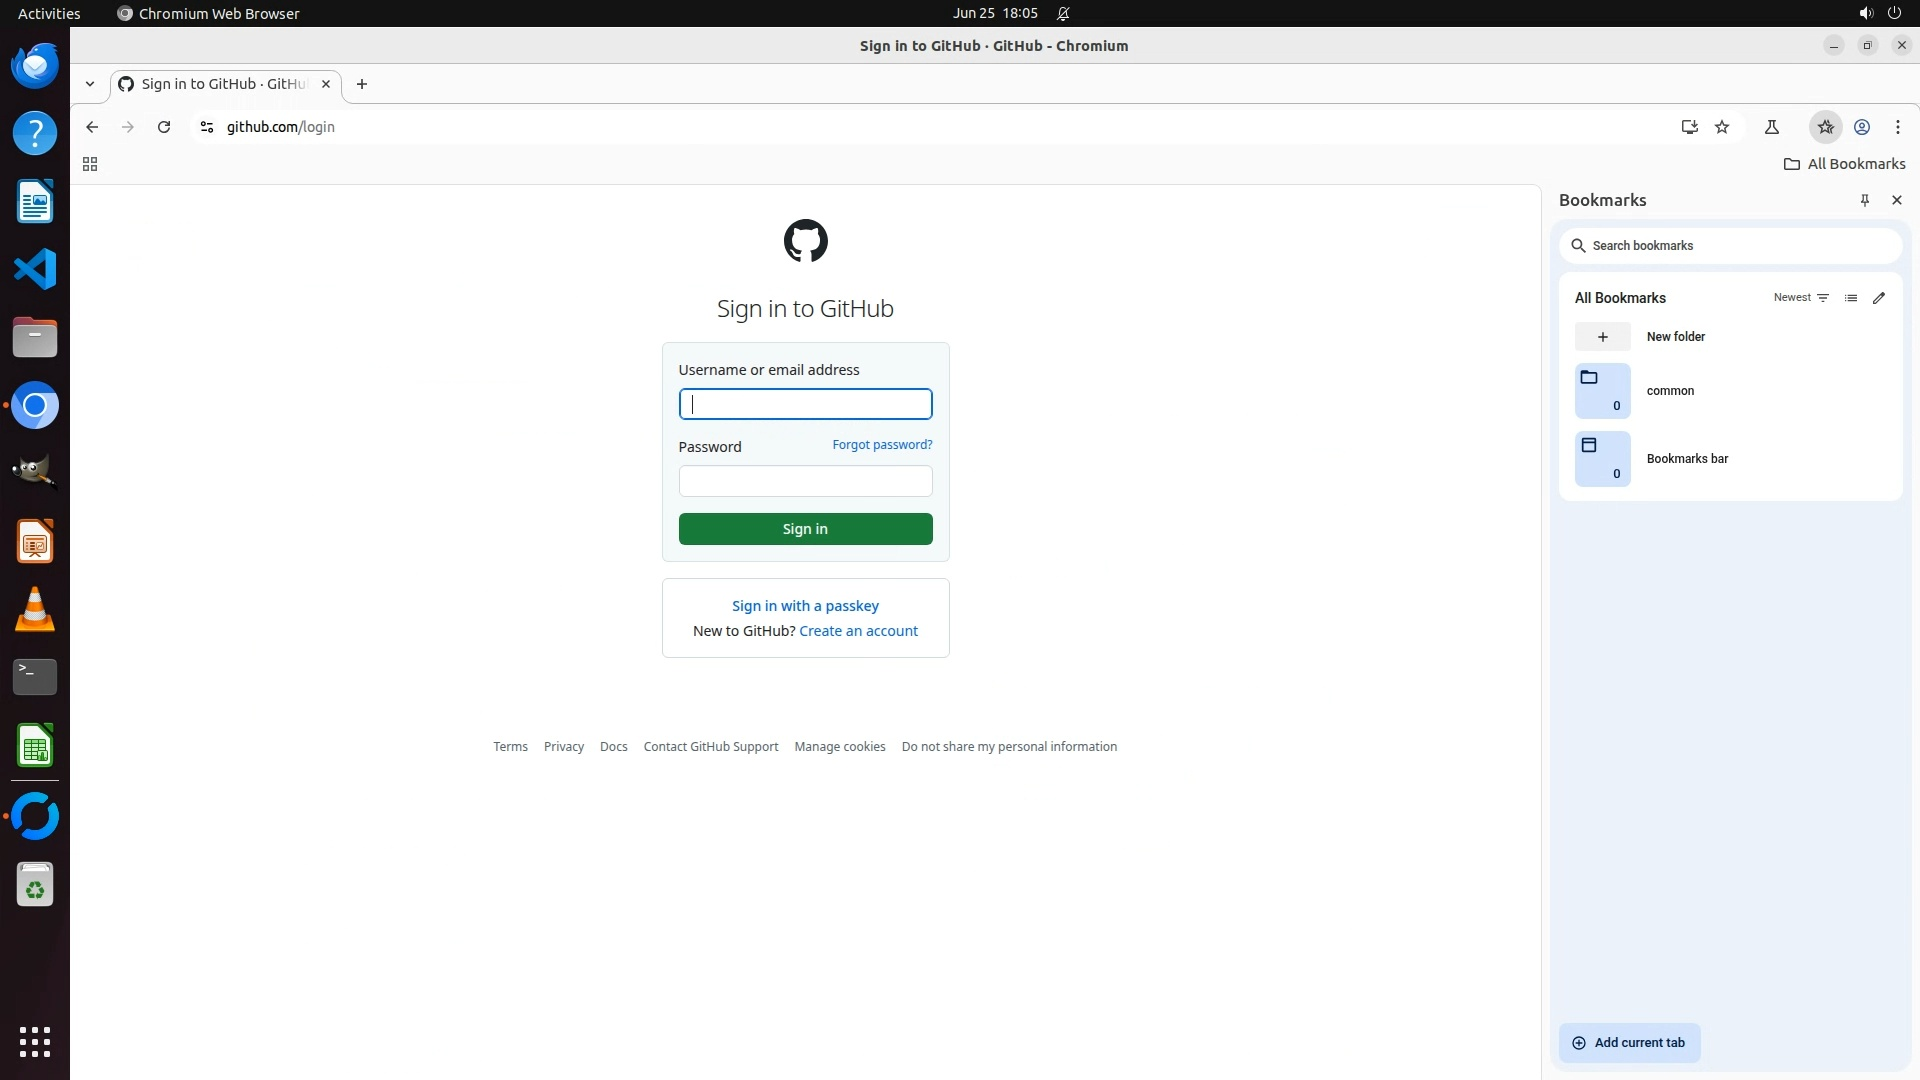The width and height of the screenshot is (1920, 1080).
Task: Toggle the bookmarks side panel toolbar button
Action: [x=1825, y=127]
